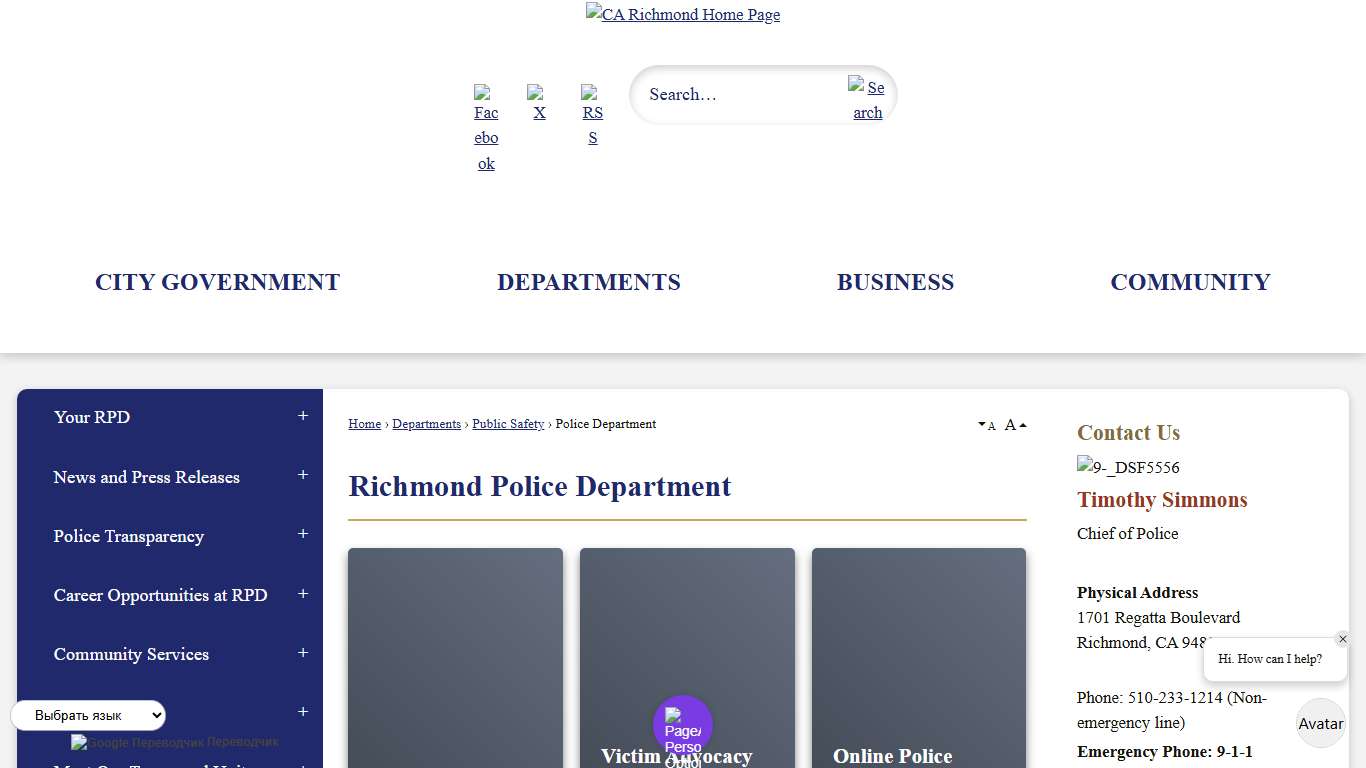Increase text size with the larger A control
The height and width of the screenshot is (768, 1366).
click(x=1012, y=424)
